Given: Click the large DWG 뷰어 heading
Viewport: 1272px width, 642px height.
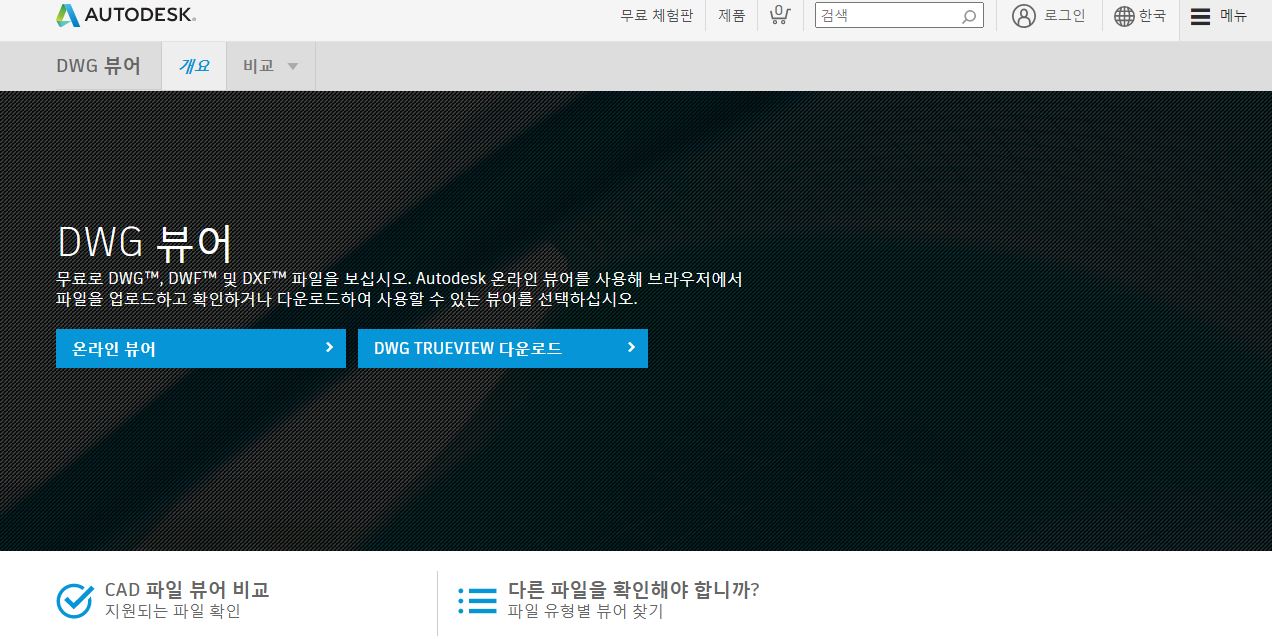Looking at the screenshot, I should pos(145,243).
